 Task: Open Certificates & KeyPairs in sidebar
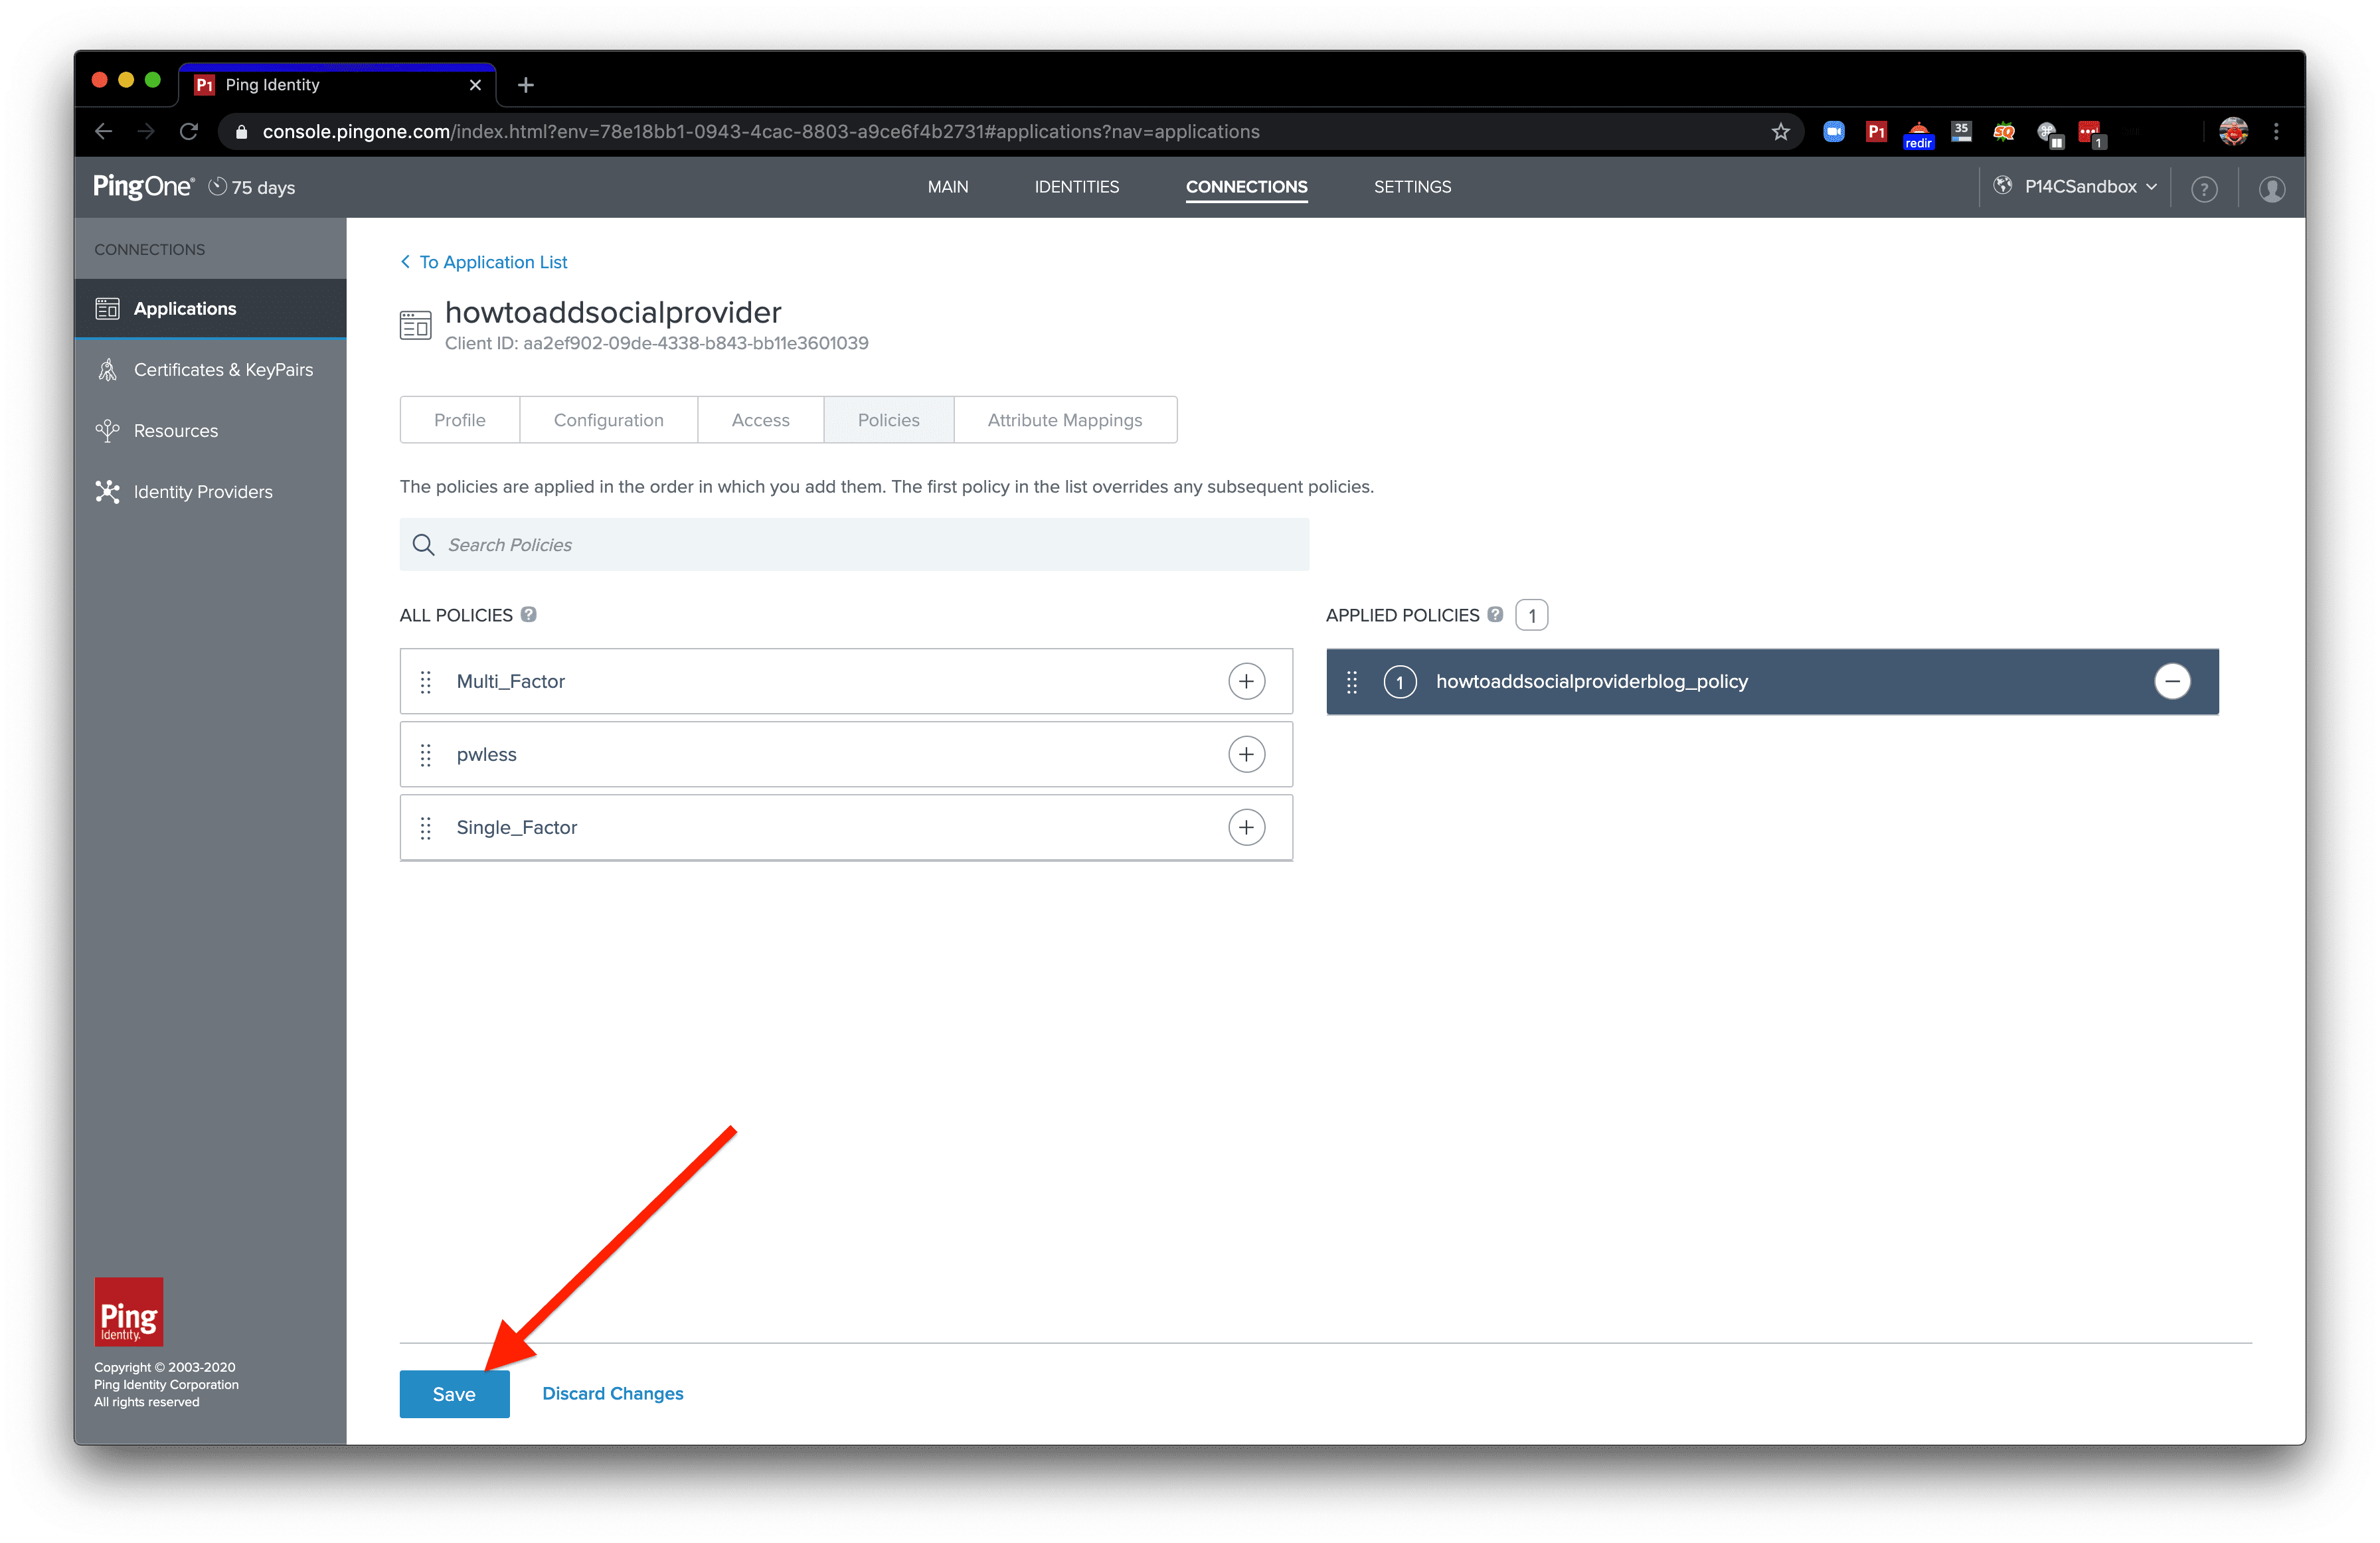click(x=210, y=369)
